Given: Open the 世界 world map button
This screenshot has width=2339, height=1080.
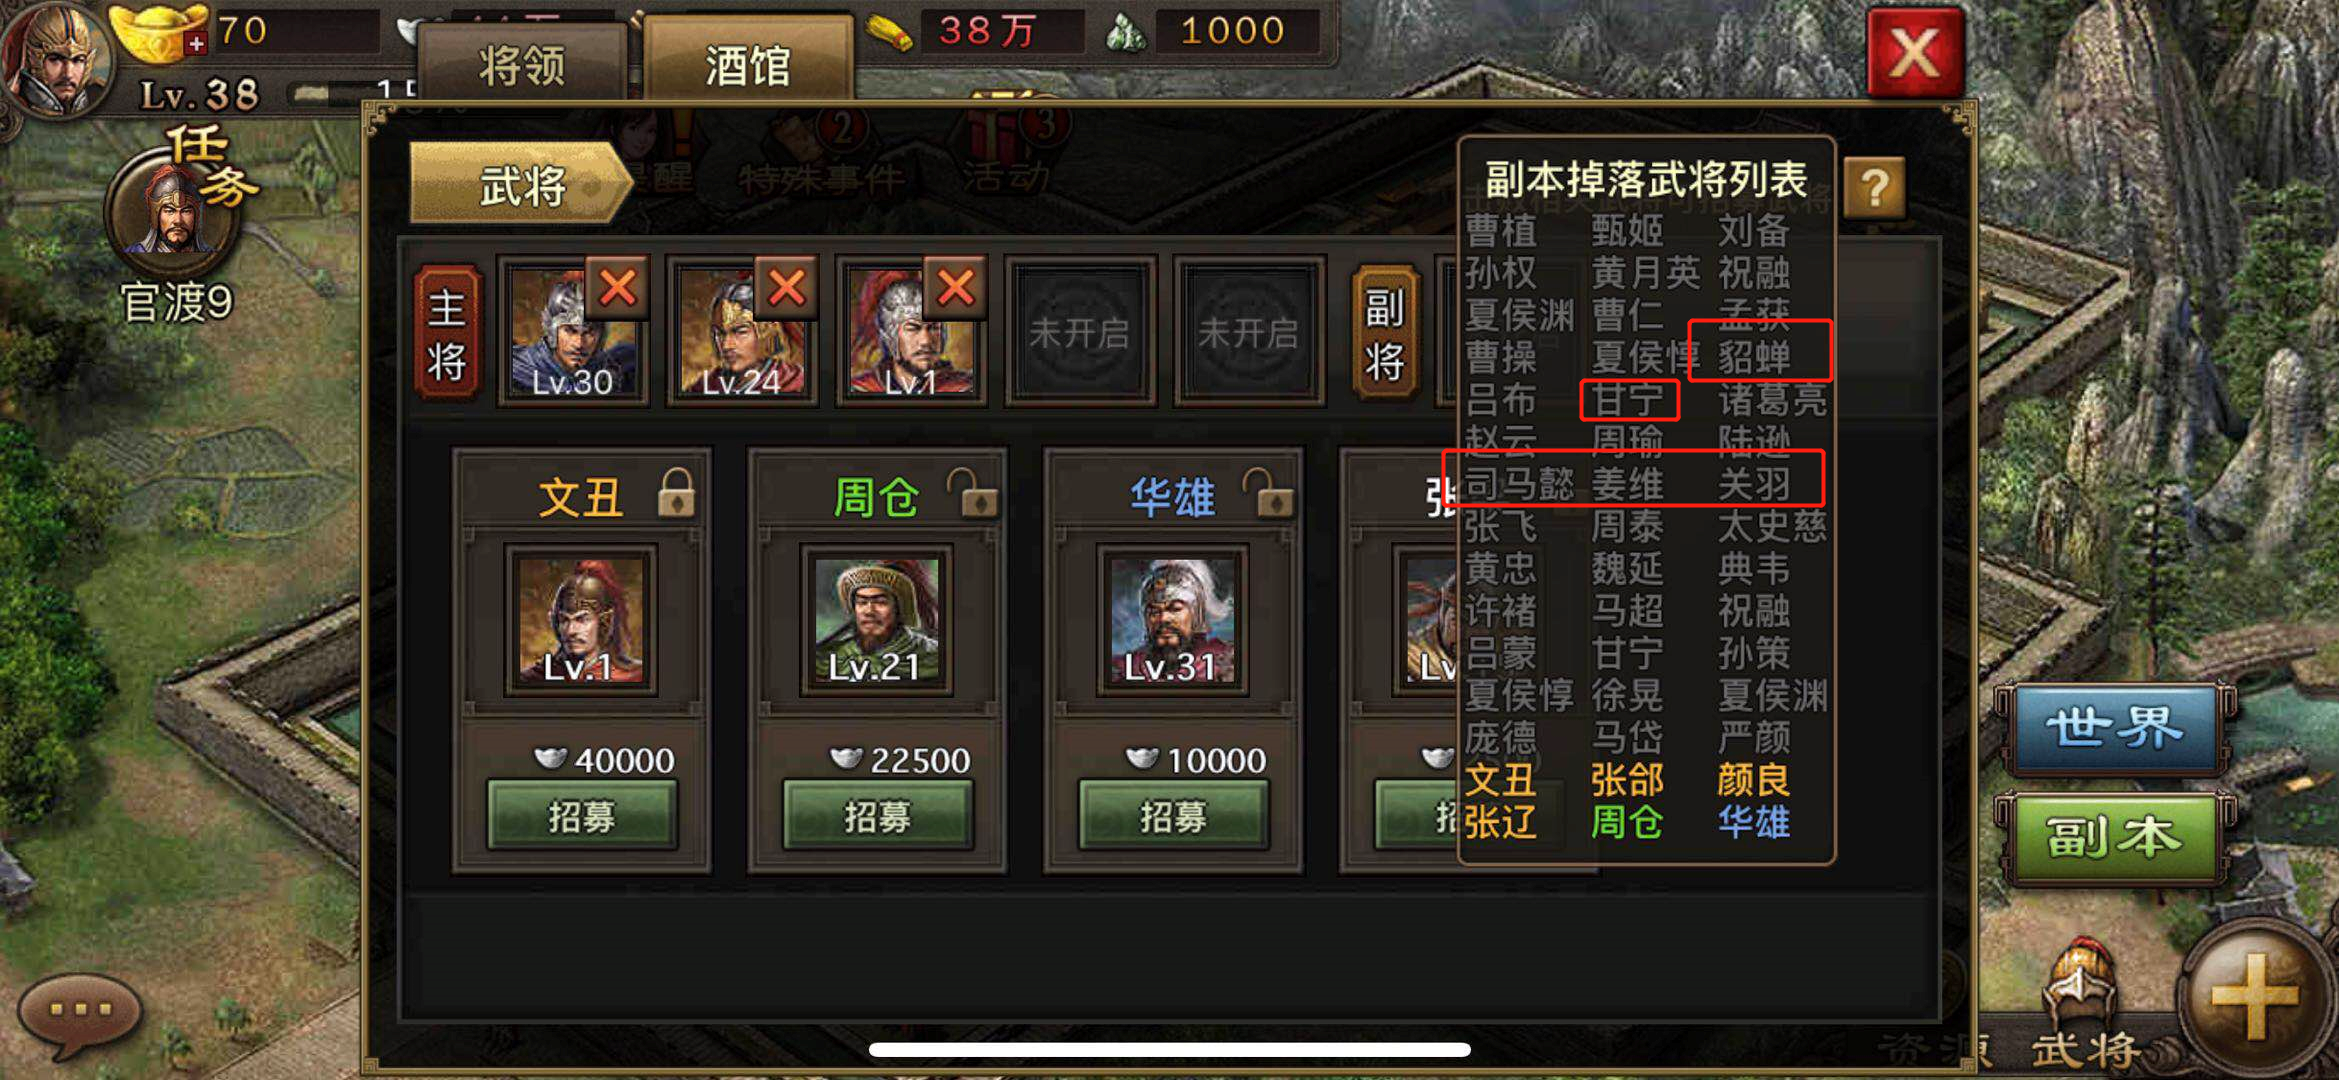Looking at the screenshot, I should click(2113, 728).
